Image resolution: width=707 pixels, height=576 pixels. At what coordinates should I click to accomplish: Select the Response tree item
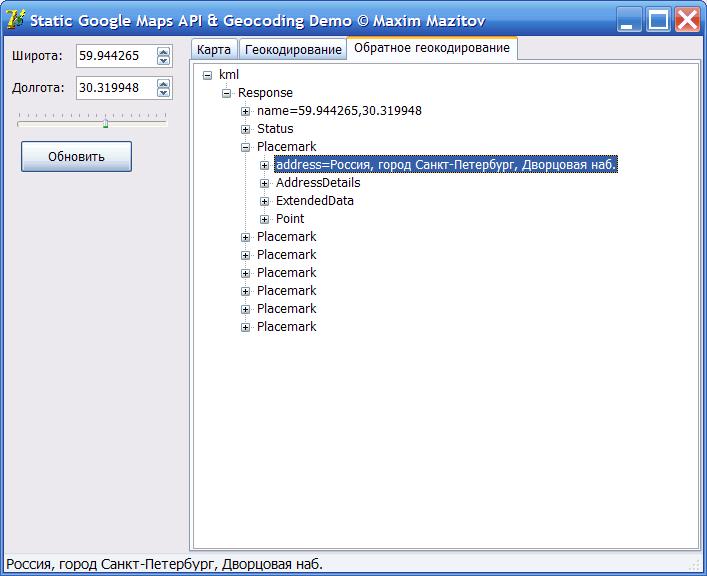(x=265, y=93)
